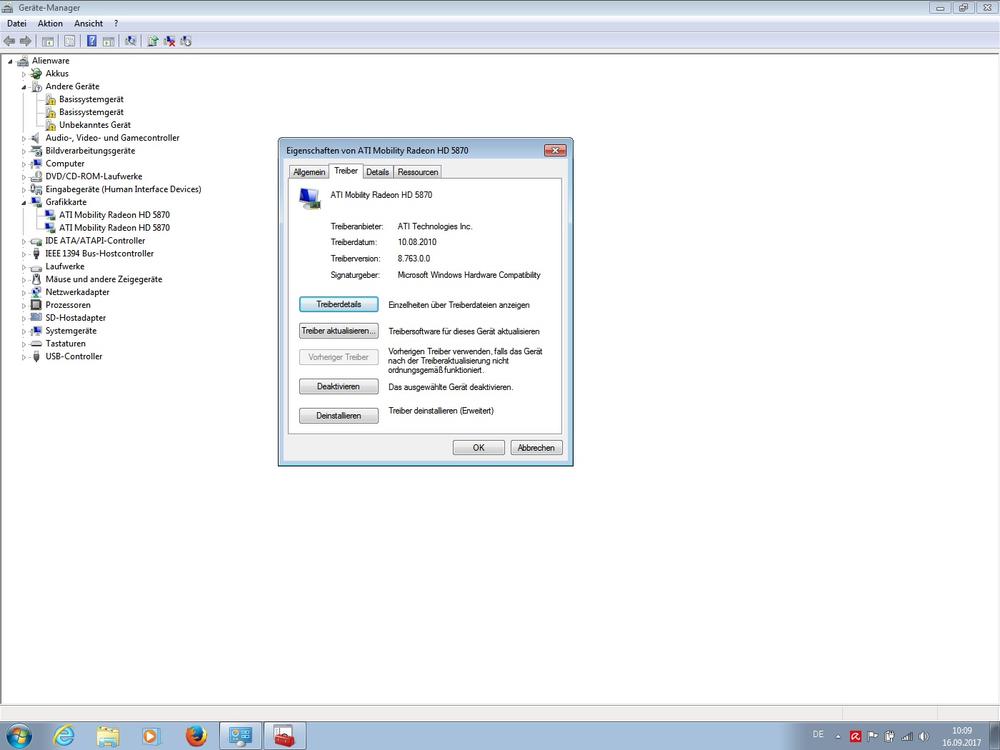
Task: Click the uninstall device icon with red X
Action: (169, 41)
